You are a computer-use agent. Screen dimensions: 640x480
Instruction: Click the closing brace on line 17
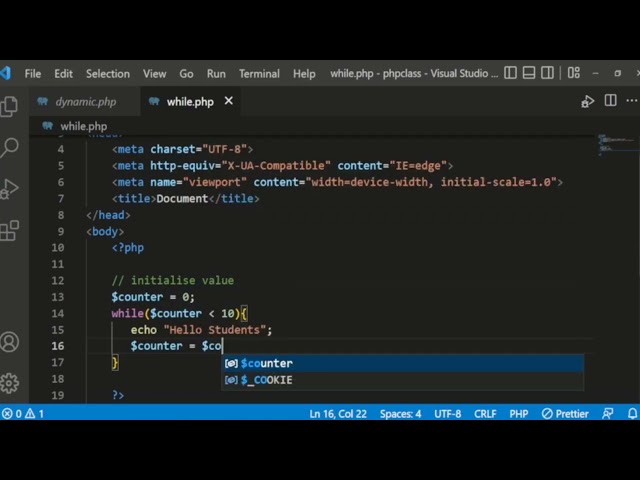[115, 362]
